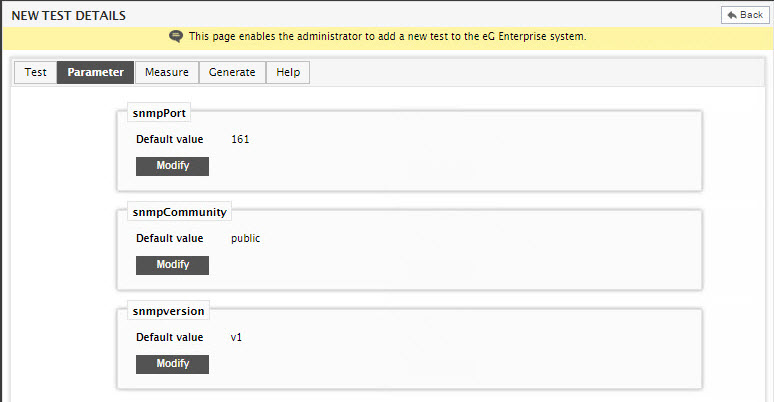This screenshot has height=402, width=774.
Task: Select the snmpCommunity section heading
Action: pos(179,212)
